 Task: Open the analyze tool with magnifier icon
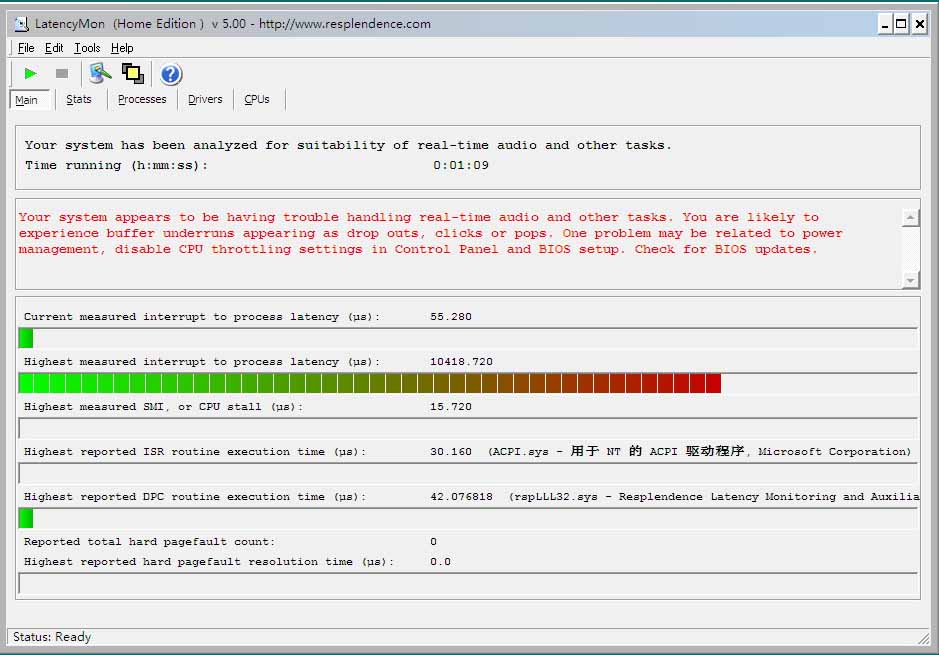pos(100,74)
